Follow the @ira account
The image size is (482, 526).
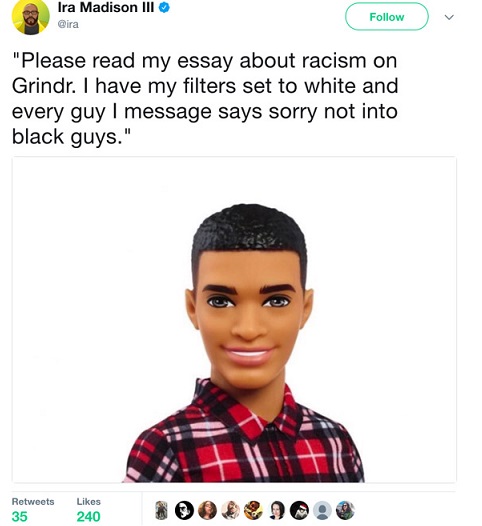click(x=387, y=17)
